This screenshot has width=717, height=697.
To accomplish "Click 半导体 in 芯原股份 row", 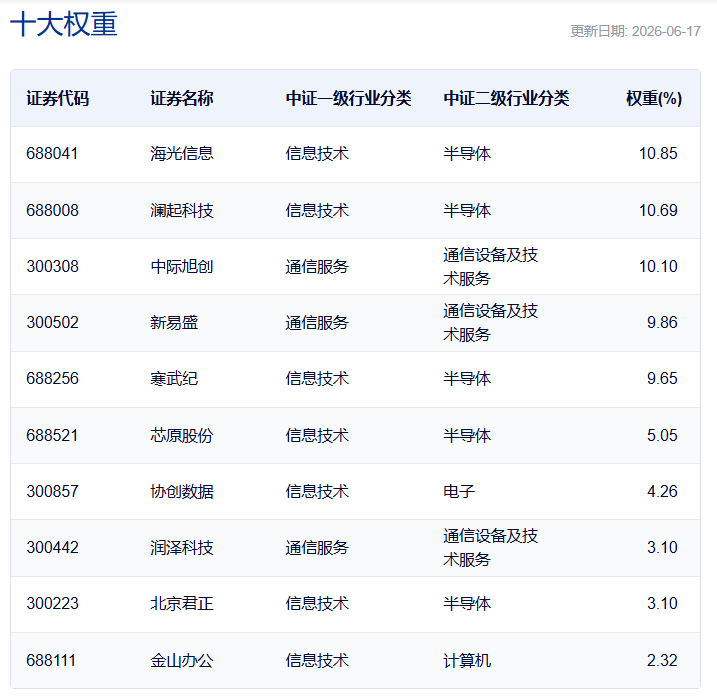I will coord(467,435).
